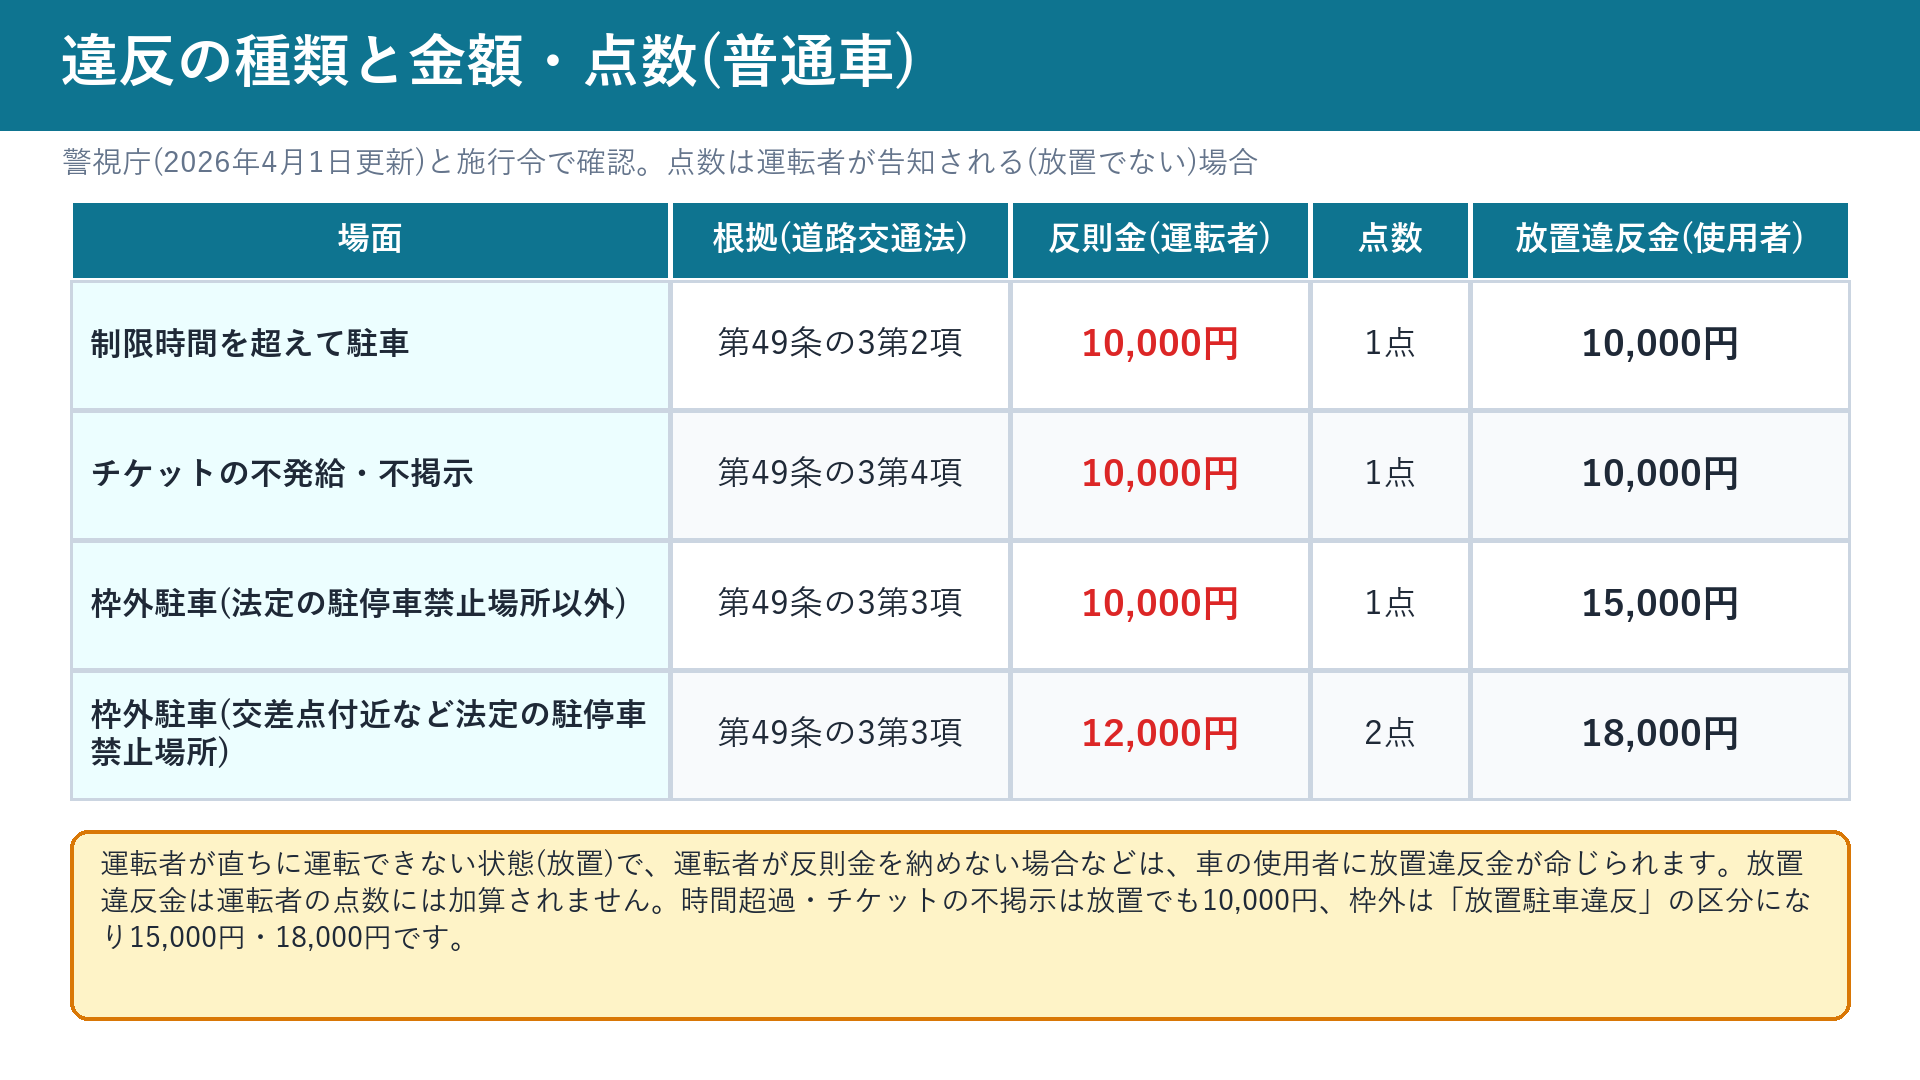This screenshot has height=1080, width=1920.
Task: Select the 15,000円 放置違反金 cell
Action: coord(1660,603)
